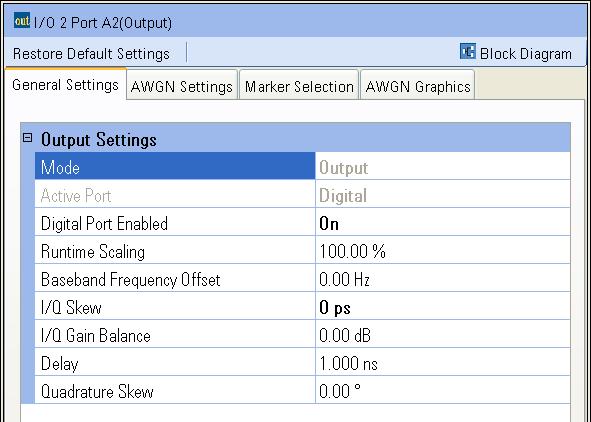Image resolution: width=591 pixels, height=422 pixels.
Task: Open the Active Port Digital dropdown
Action: point(442,195)
